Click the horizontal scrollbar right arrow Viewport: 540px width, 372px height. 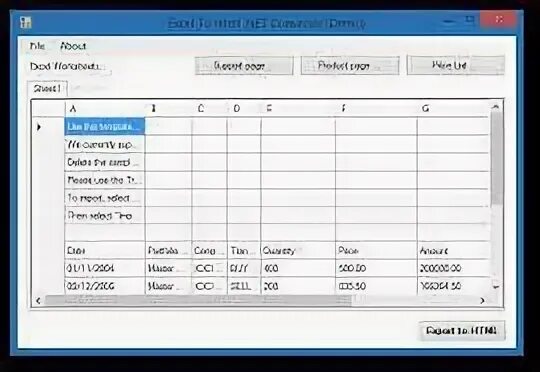(x=482, y=301)
